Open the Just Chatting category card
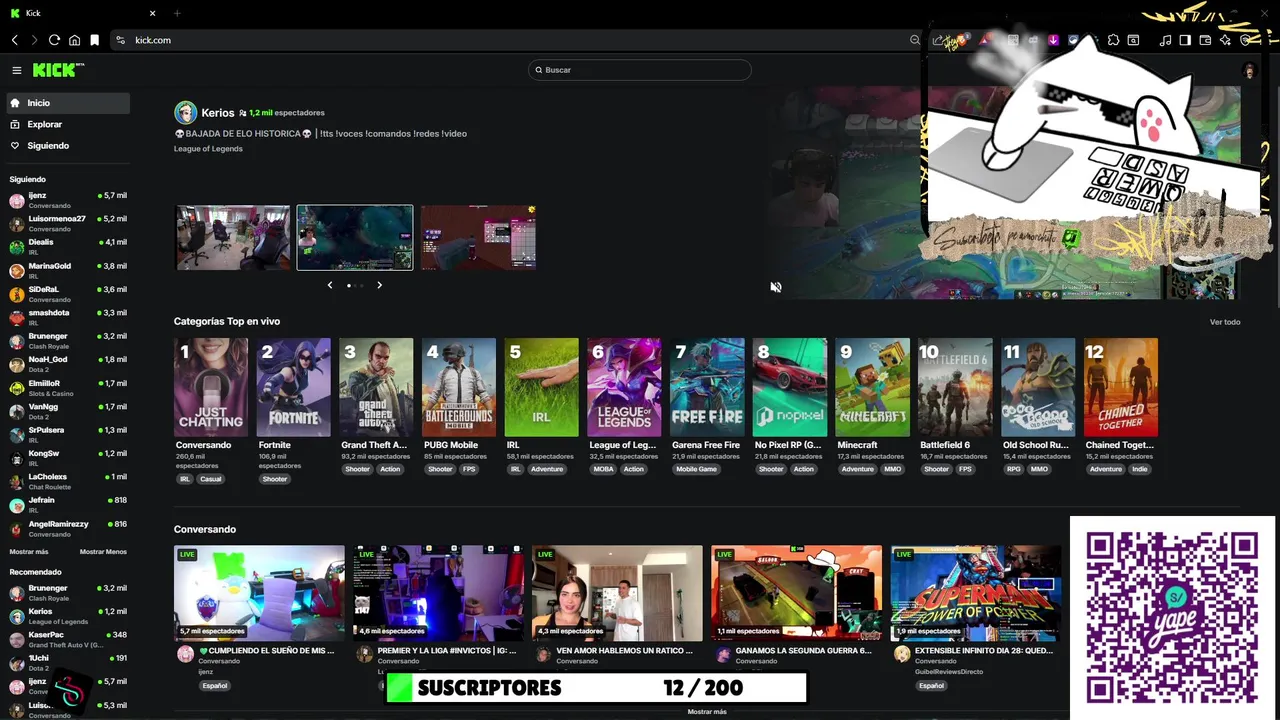 pos(211,387)
